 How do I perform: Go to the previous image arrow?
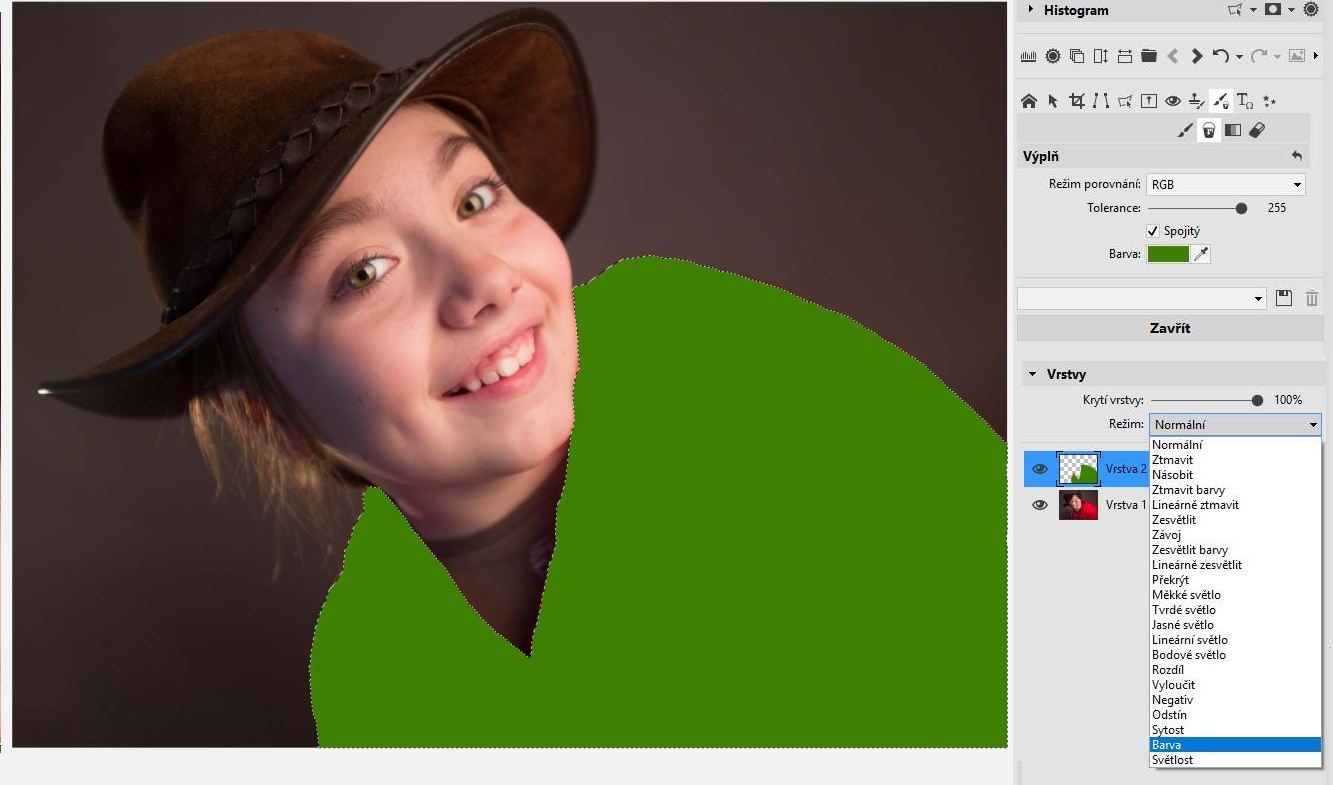click(x=1172, y=56)
